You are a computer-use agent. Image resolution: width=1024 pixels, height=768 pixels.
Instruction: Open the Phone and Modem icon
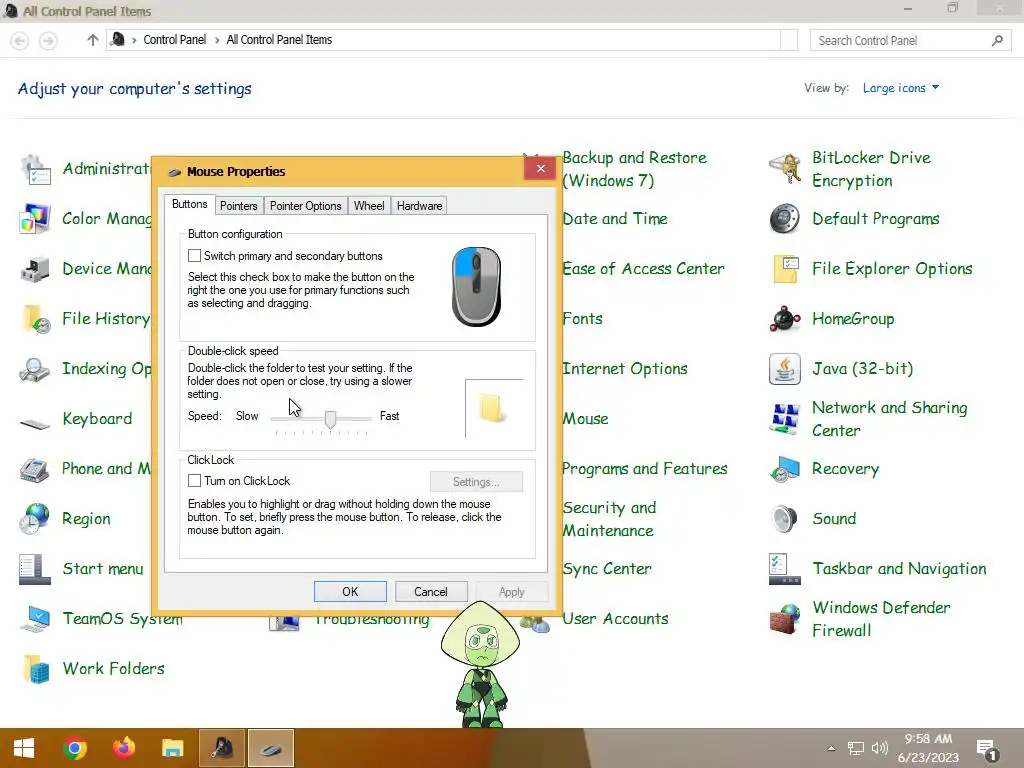coord(35,469)
